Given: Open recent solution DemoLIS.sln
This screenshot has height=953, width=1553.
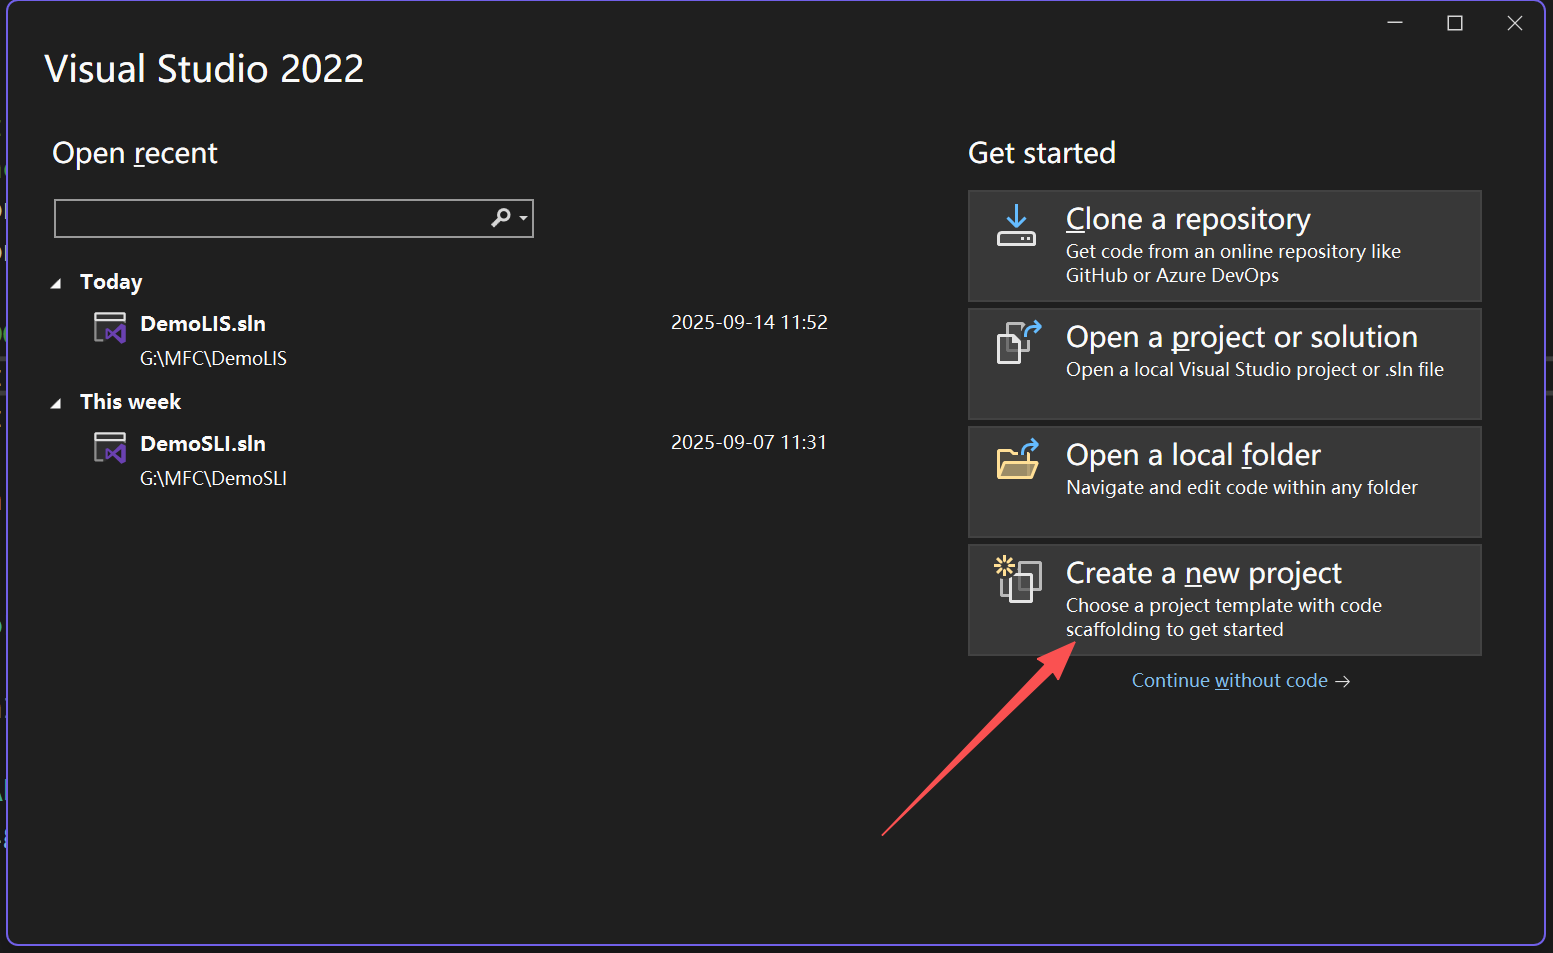Looking at the screenshot, I should (x=203, y=324).
